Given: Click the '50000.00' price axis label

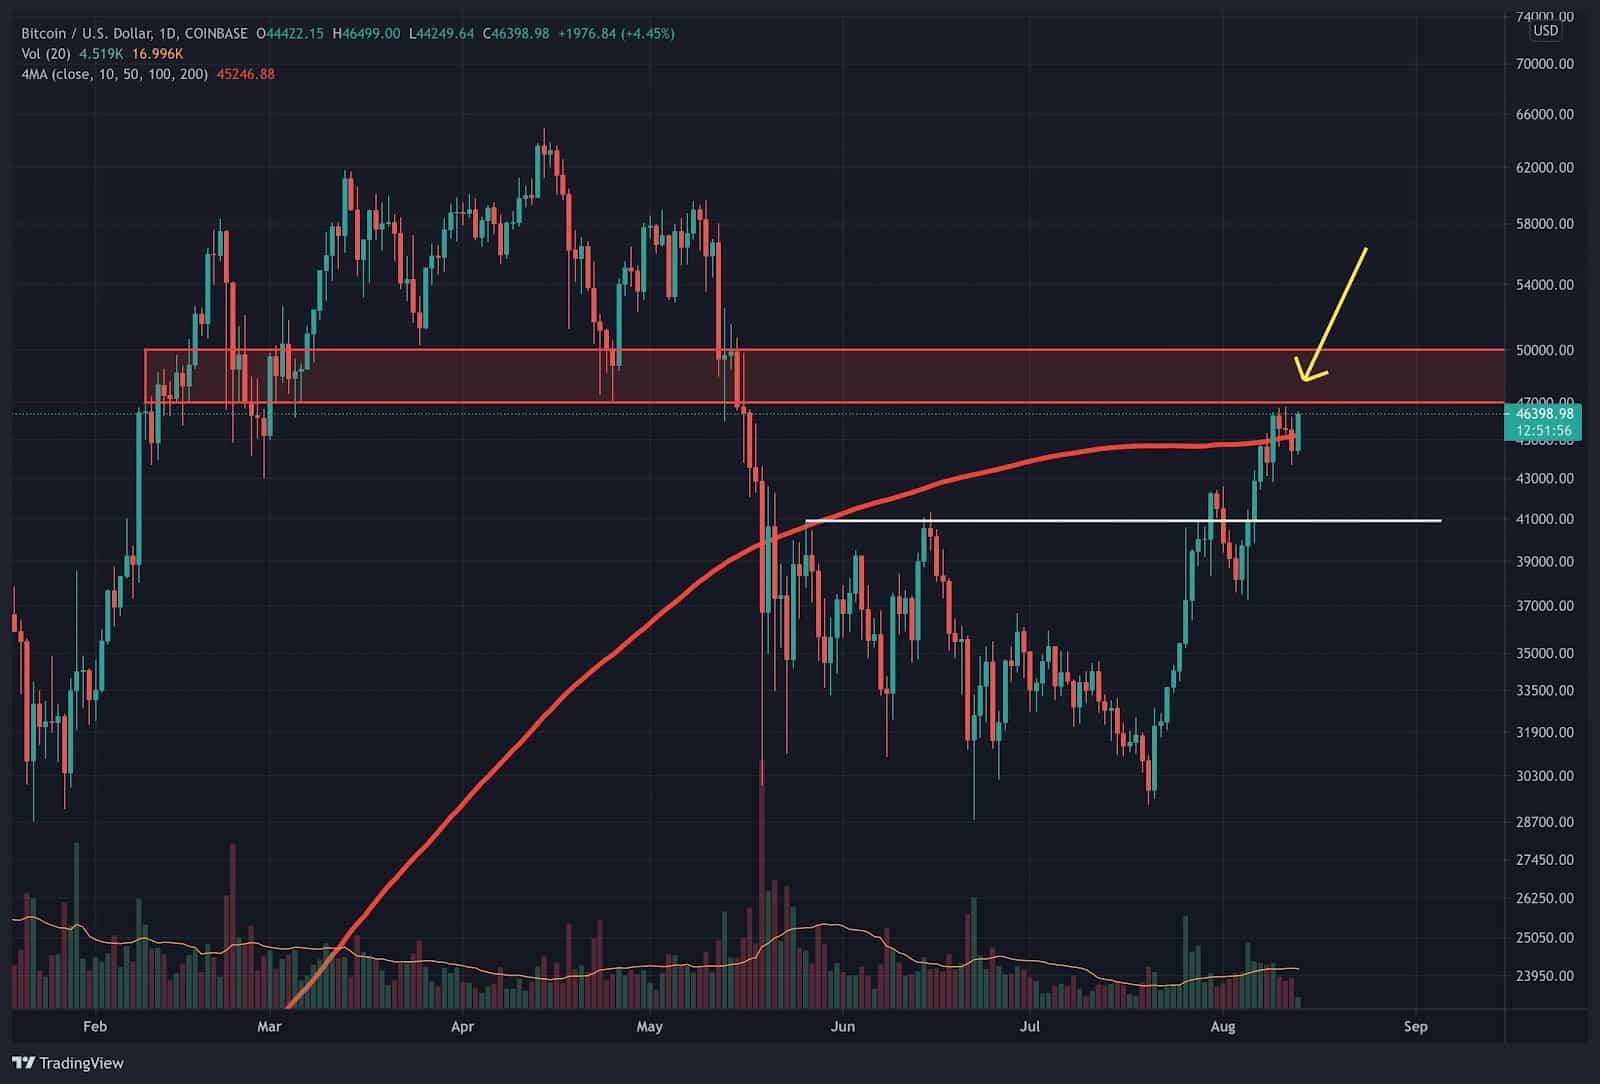Looking at the screenshot, I should point(1544,351).
